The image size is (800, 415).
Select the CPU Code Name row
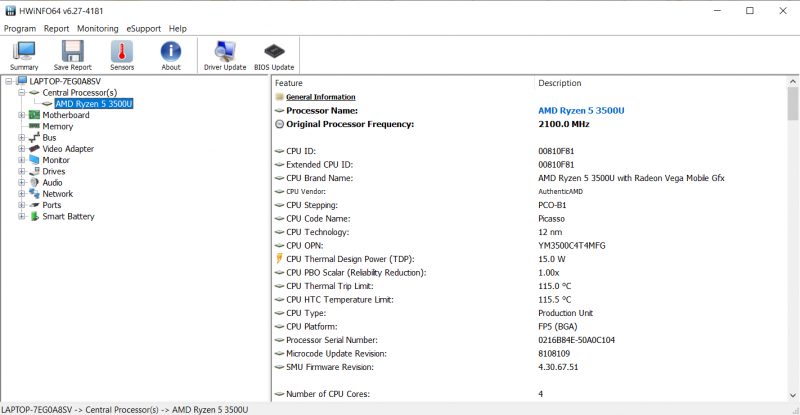pyautogui.click(x=317, y=218)
